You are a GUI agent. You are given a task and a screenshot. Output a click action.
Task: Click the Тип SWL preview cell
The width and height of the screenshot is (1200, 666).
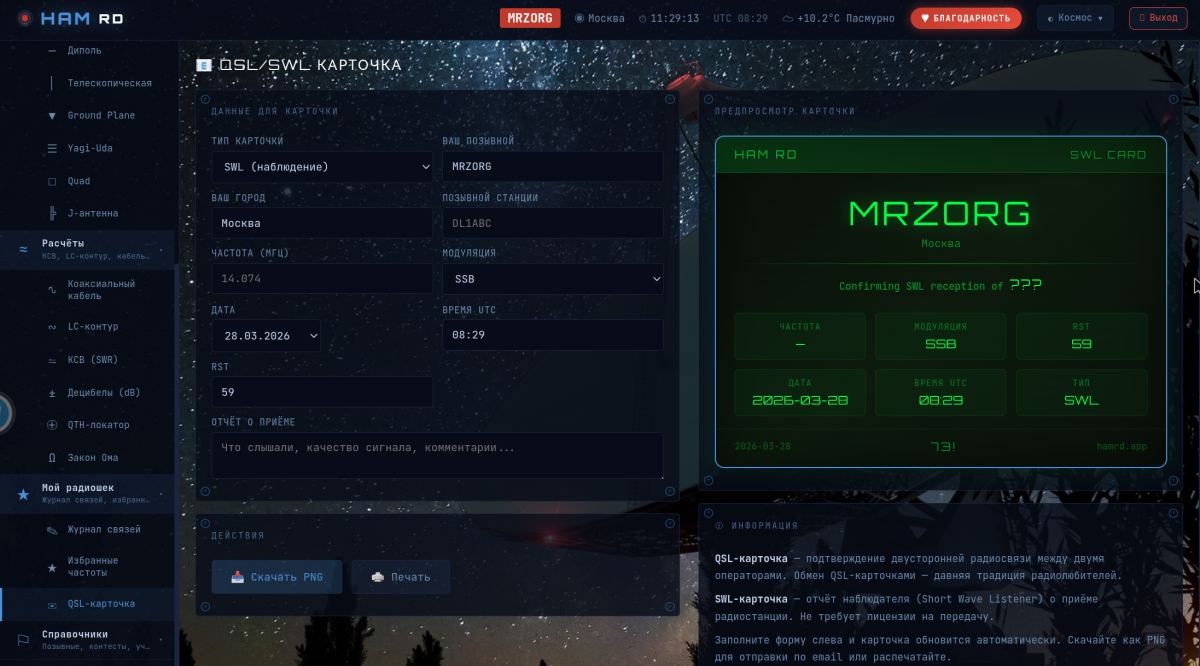coord(1082,392)
